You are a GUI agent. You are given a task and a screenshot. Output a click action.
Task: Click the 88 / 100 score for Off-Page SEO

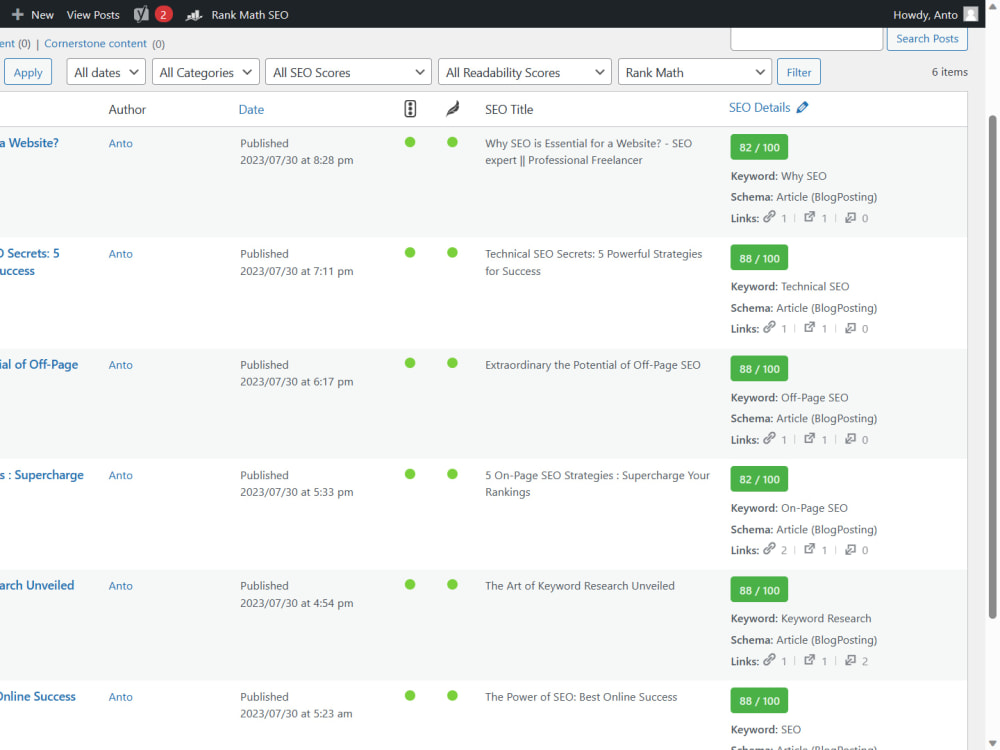pos(759,369)
